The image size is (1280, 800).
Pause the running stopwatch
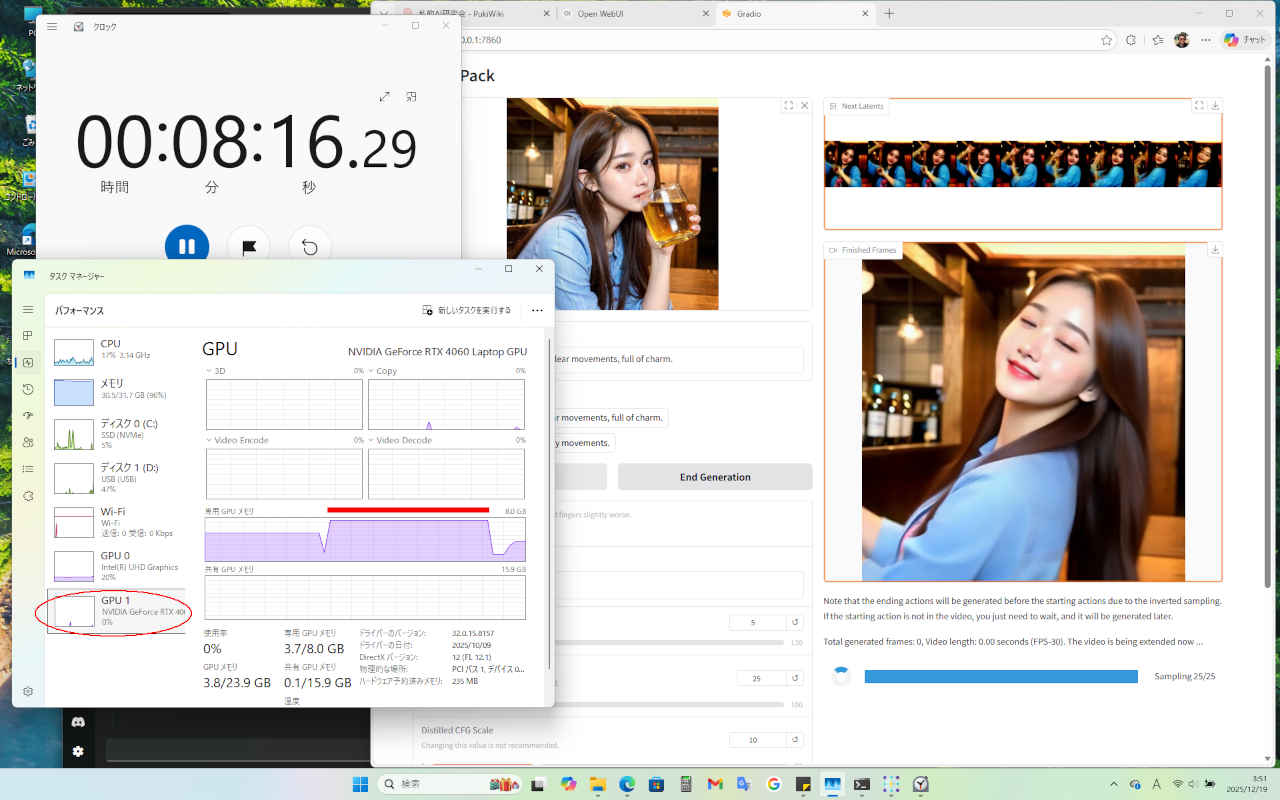pos(187,246)
